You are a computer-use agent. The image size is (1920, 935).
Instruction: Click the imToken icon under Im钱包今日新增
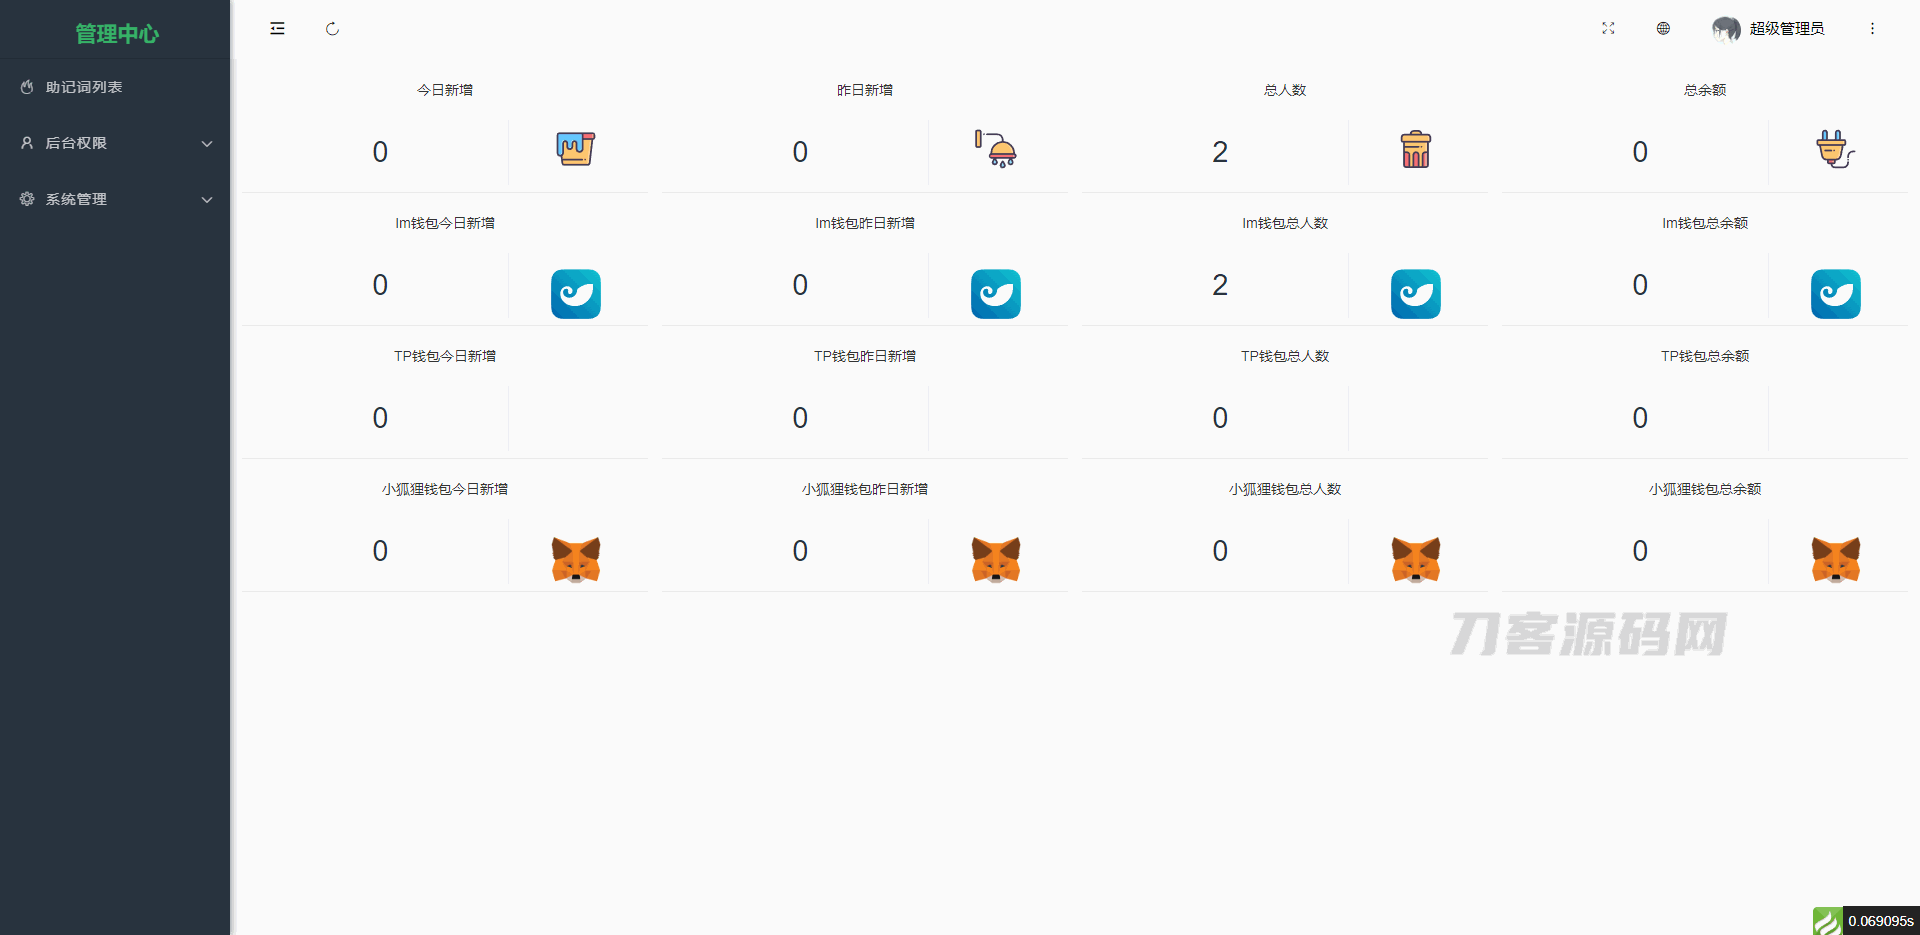click(x=576, y=294)
